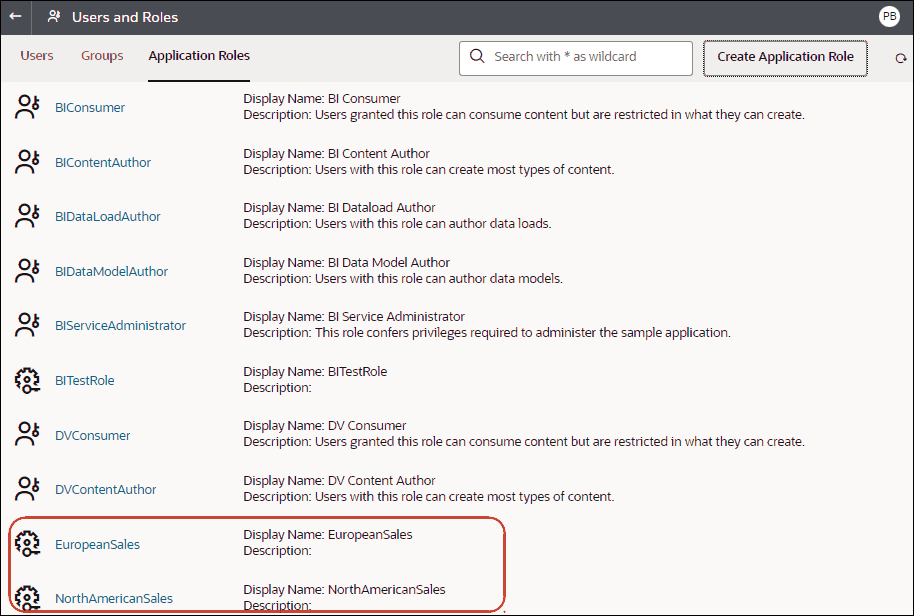The width and height of the screenshot is (914, 616).
Task: Click the NorthAmericanSales gear role icon
Action: coord(27,598)
